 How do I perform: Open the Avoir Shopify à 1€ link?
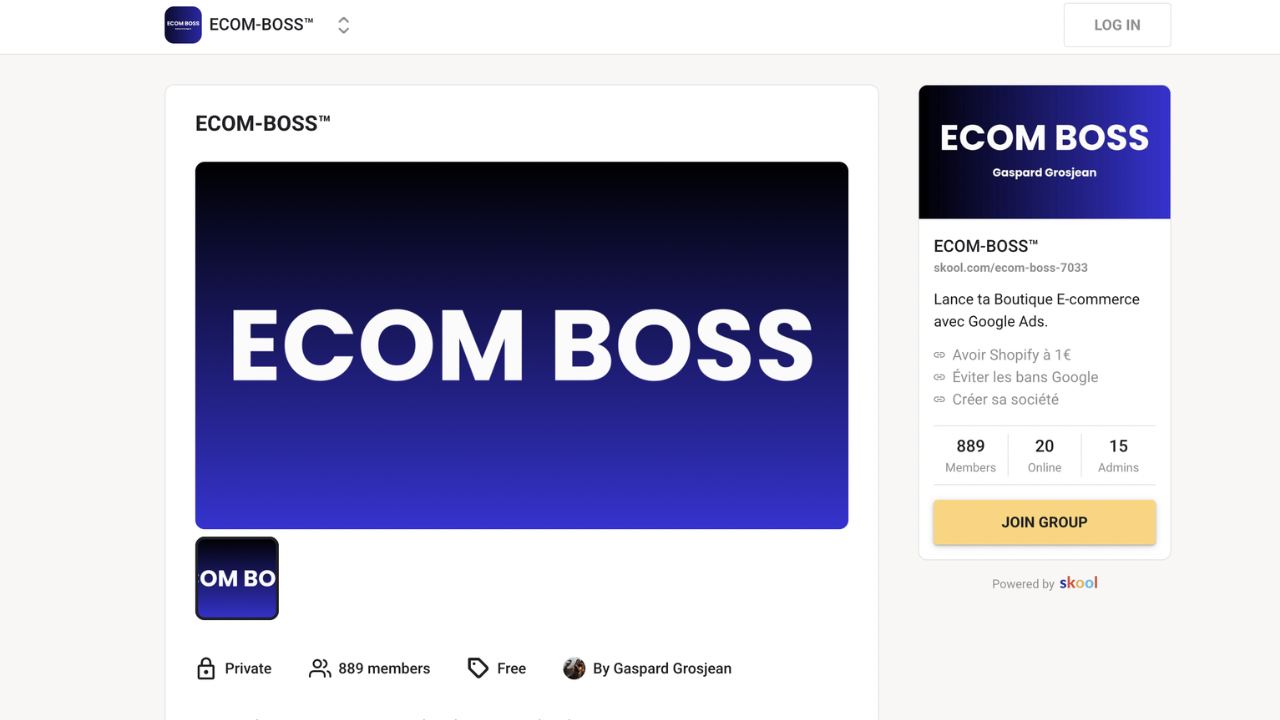[x=1011, y=355]
